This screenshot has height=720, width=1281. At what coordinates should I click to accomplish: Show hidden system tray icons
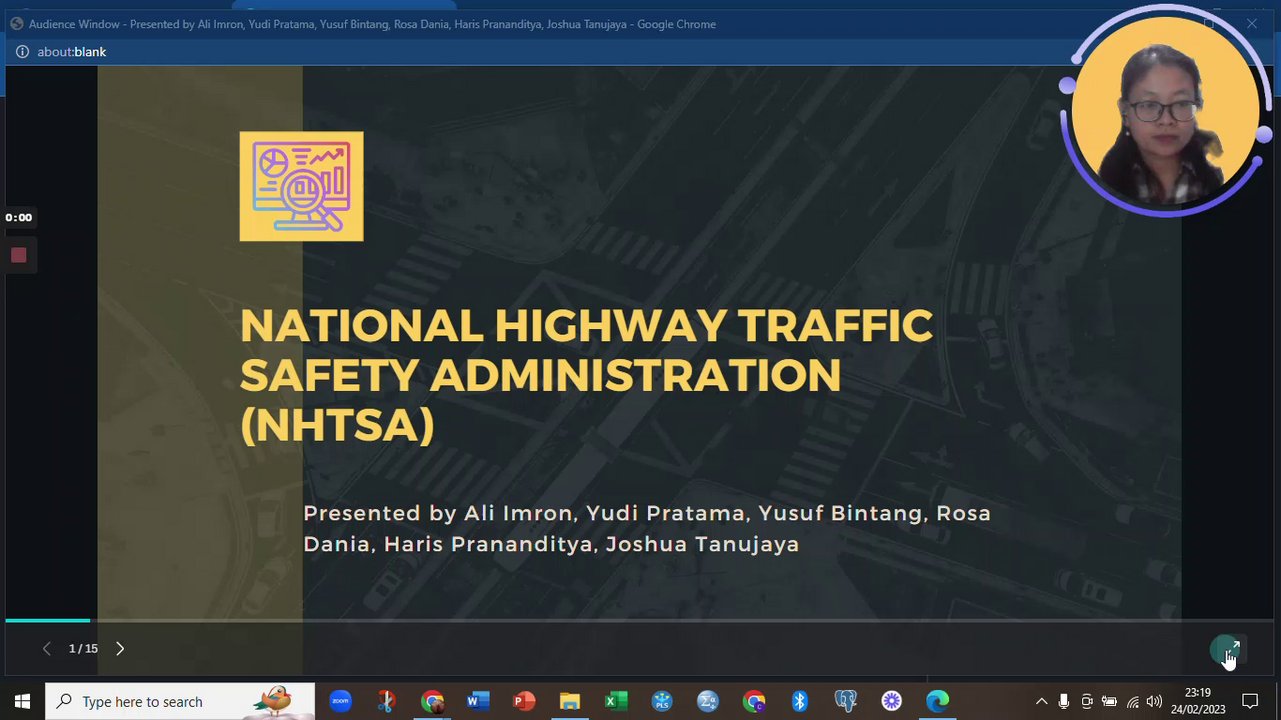[1041, 702]
